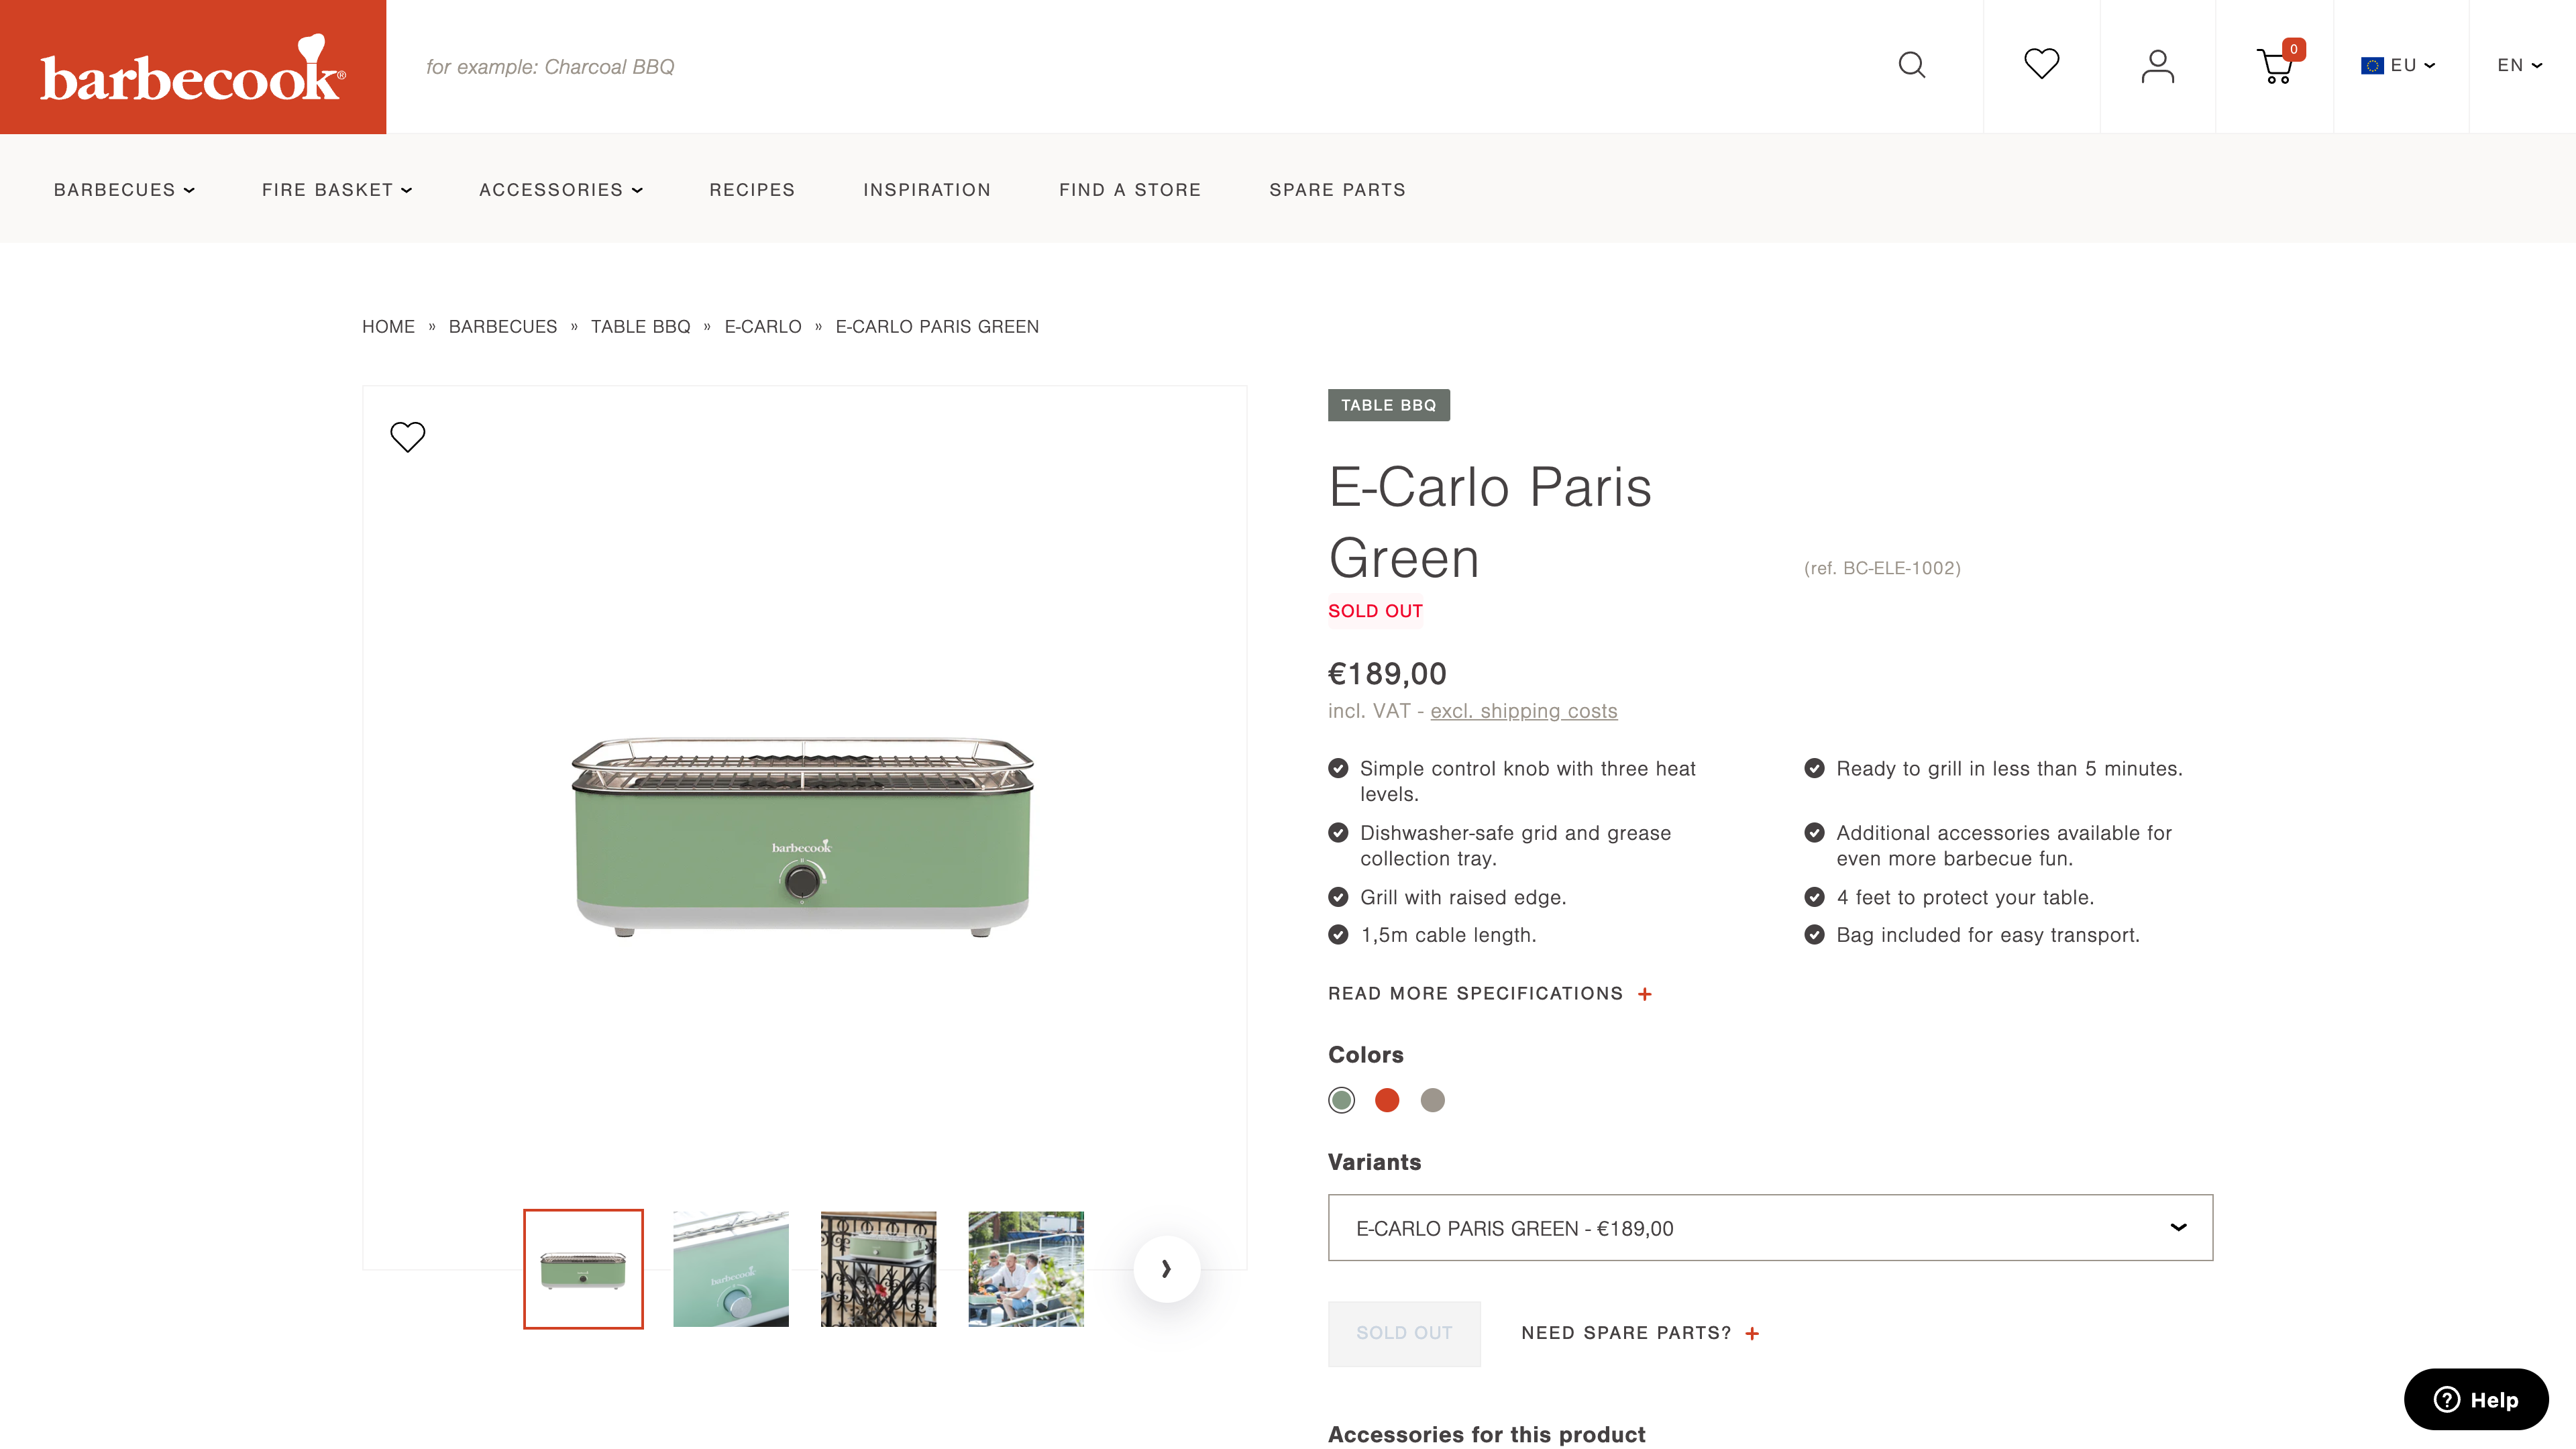
Task: View the balcony railing photo thumbnail
Action: pos(878,1269)
